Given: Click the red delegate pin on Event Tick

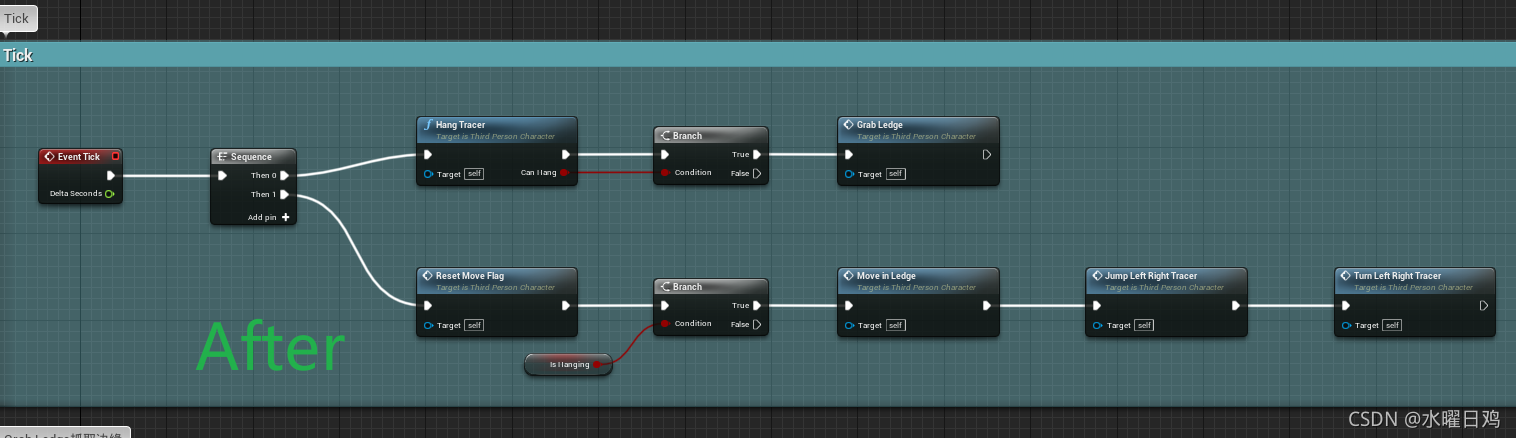Looking at the screenshot, I should tap(115, 156).
